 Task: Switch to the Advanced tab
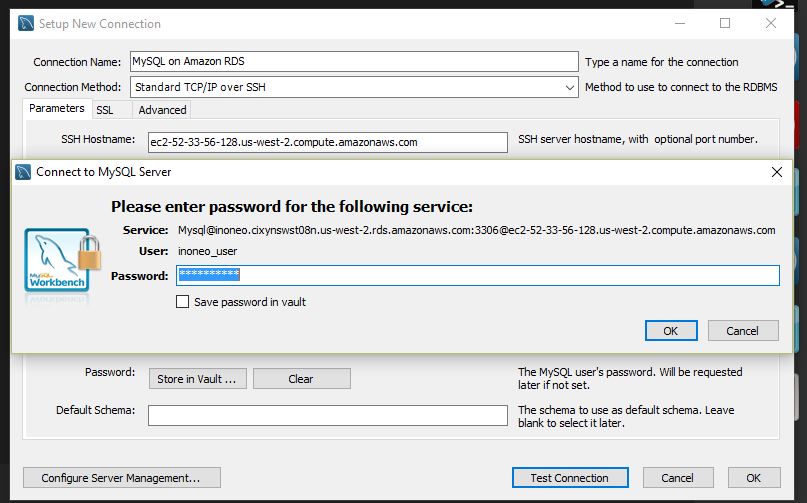[x=162, y=110]
